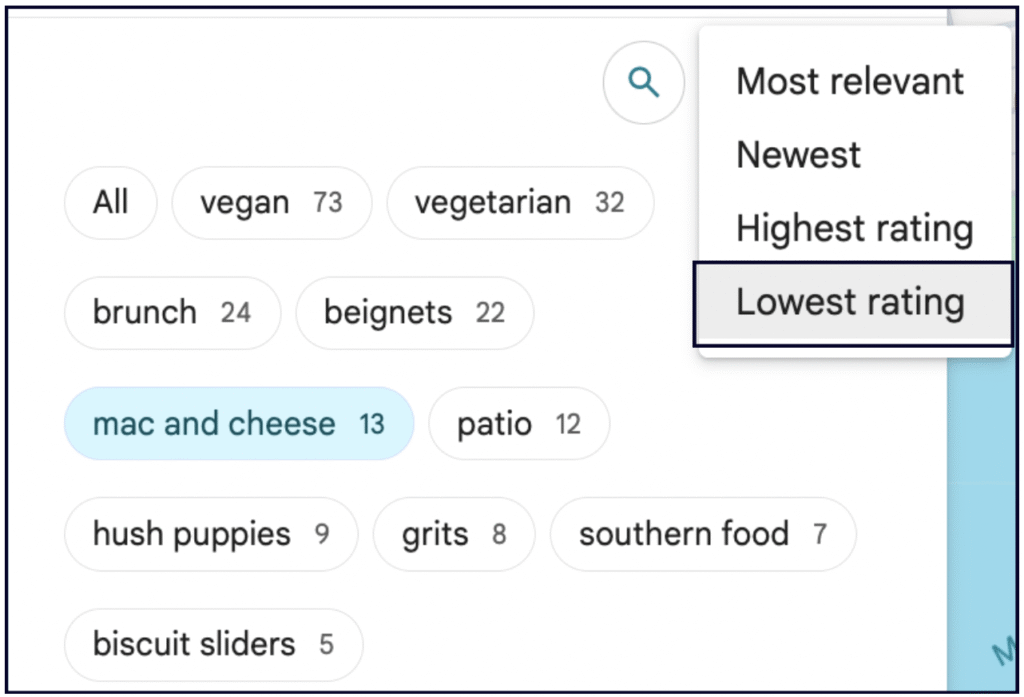1024x697 pixels.
Task: Click the search reviews magnifier icon
Action: click(644, 83)
